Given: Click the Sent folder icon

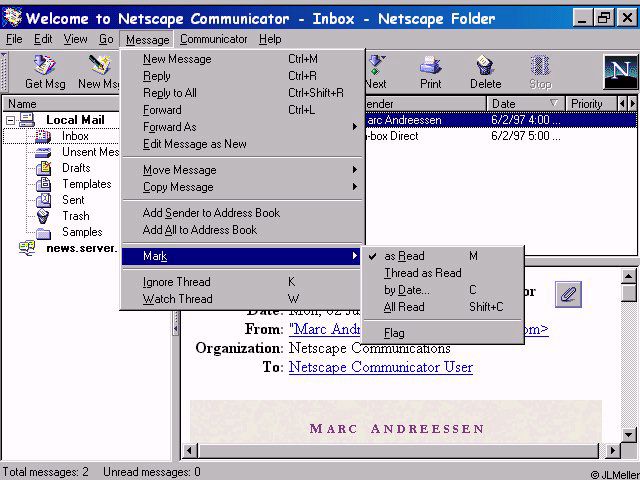Looking at the screenshot, I should pos(43,200).
